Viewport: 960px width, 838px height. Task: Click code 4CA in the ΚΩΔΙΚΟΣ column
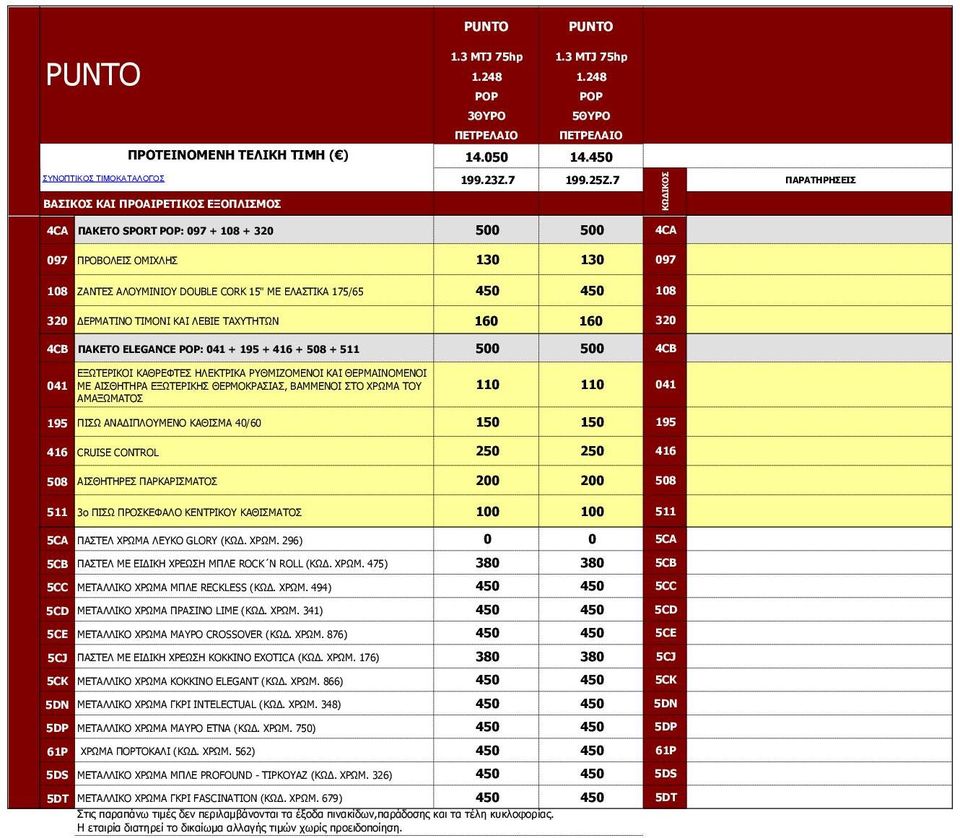666,230
